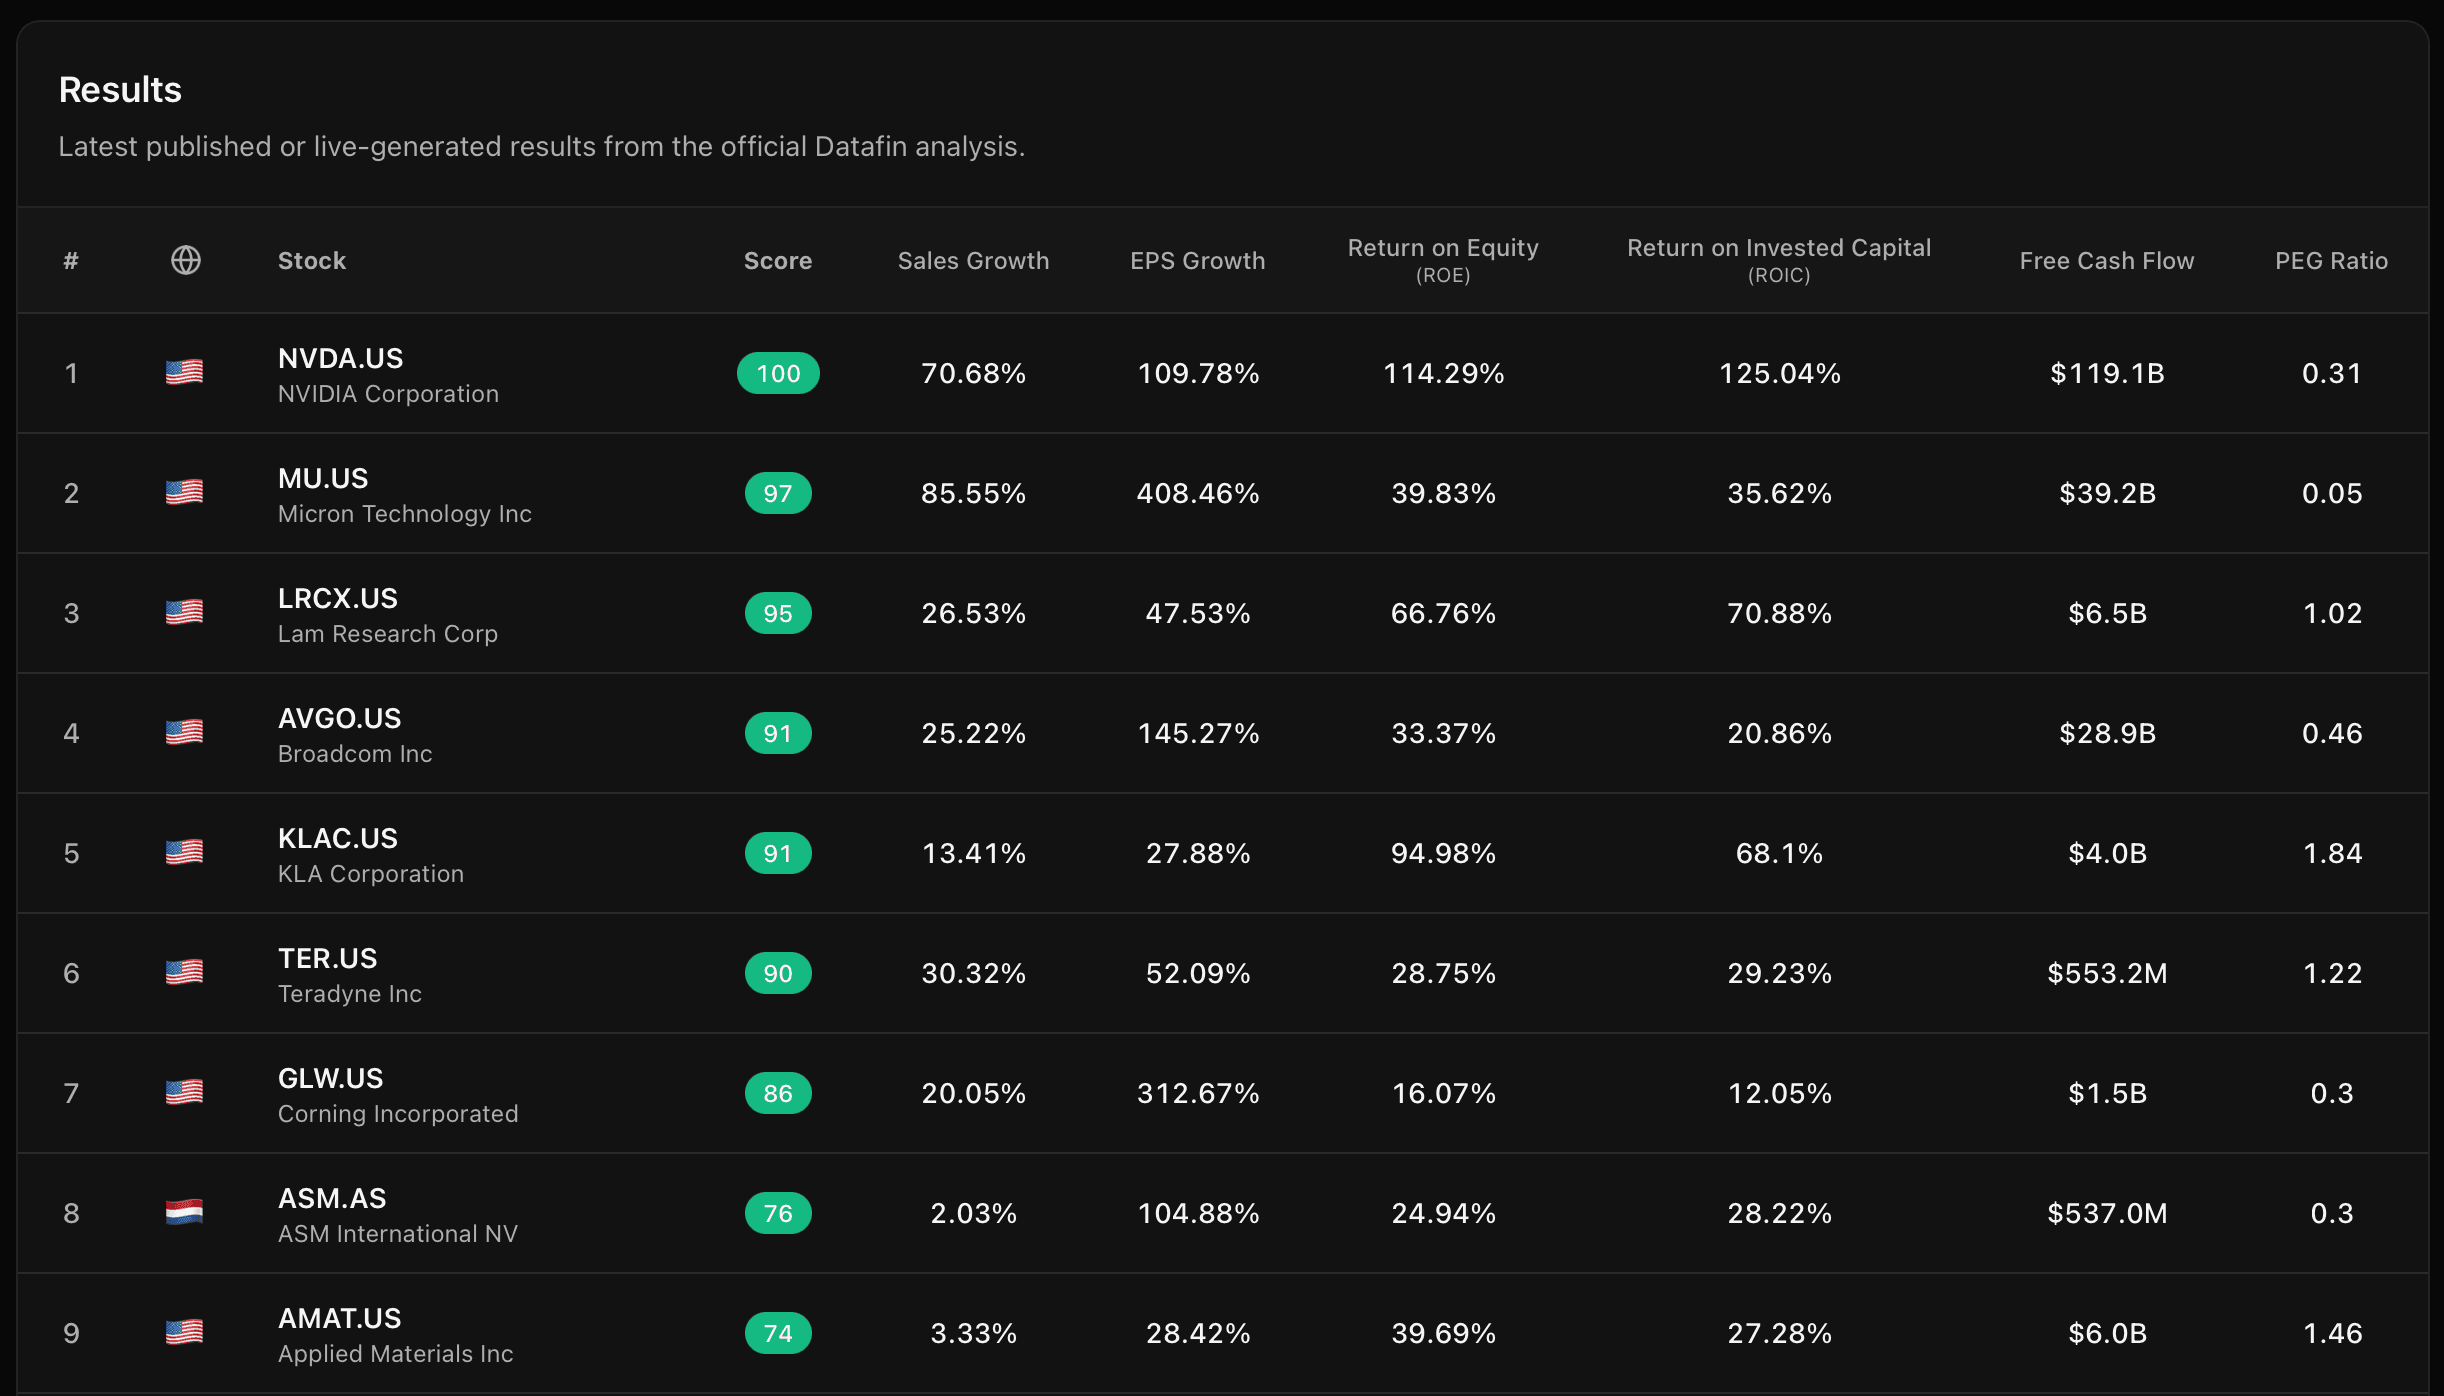Click the score badge 74 for Applied Materials
The width and height of the screenshot is (2444, 1396).
pyautogui.click(x=778, y=1333)
